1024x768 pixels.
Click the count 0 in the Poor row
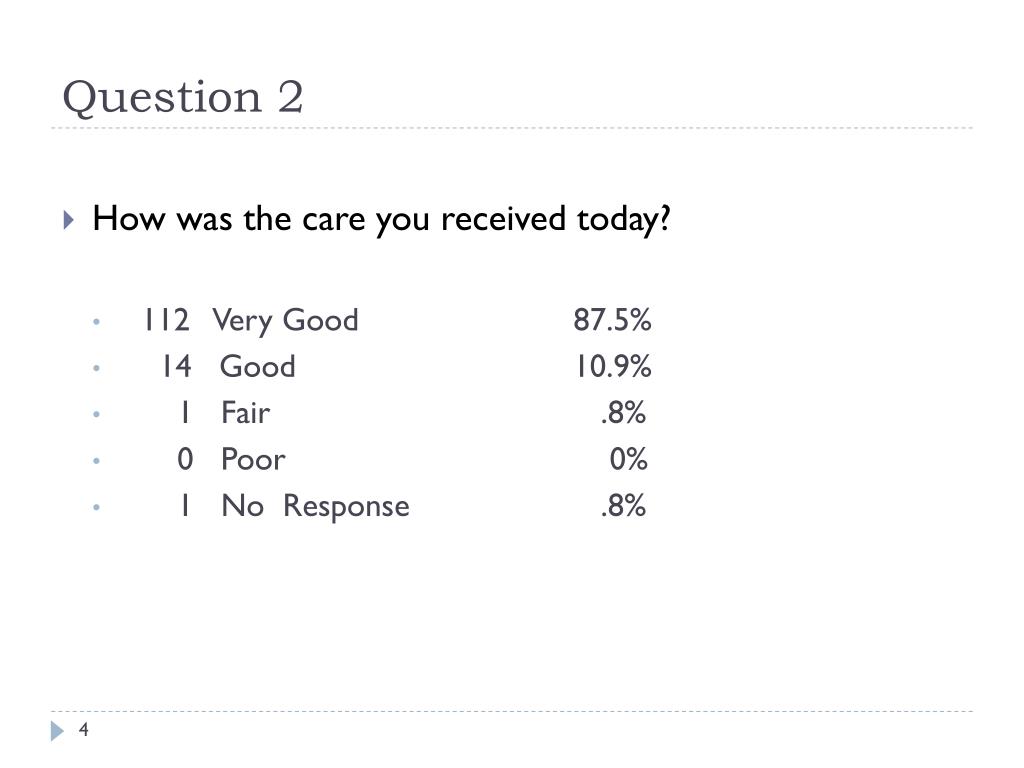coord(185,459)
